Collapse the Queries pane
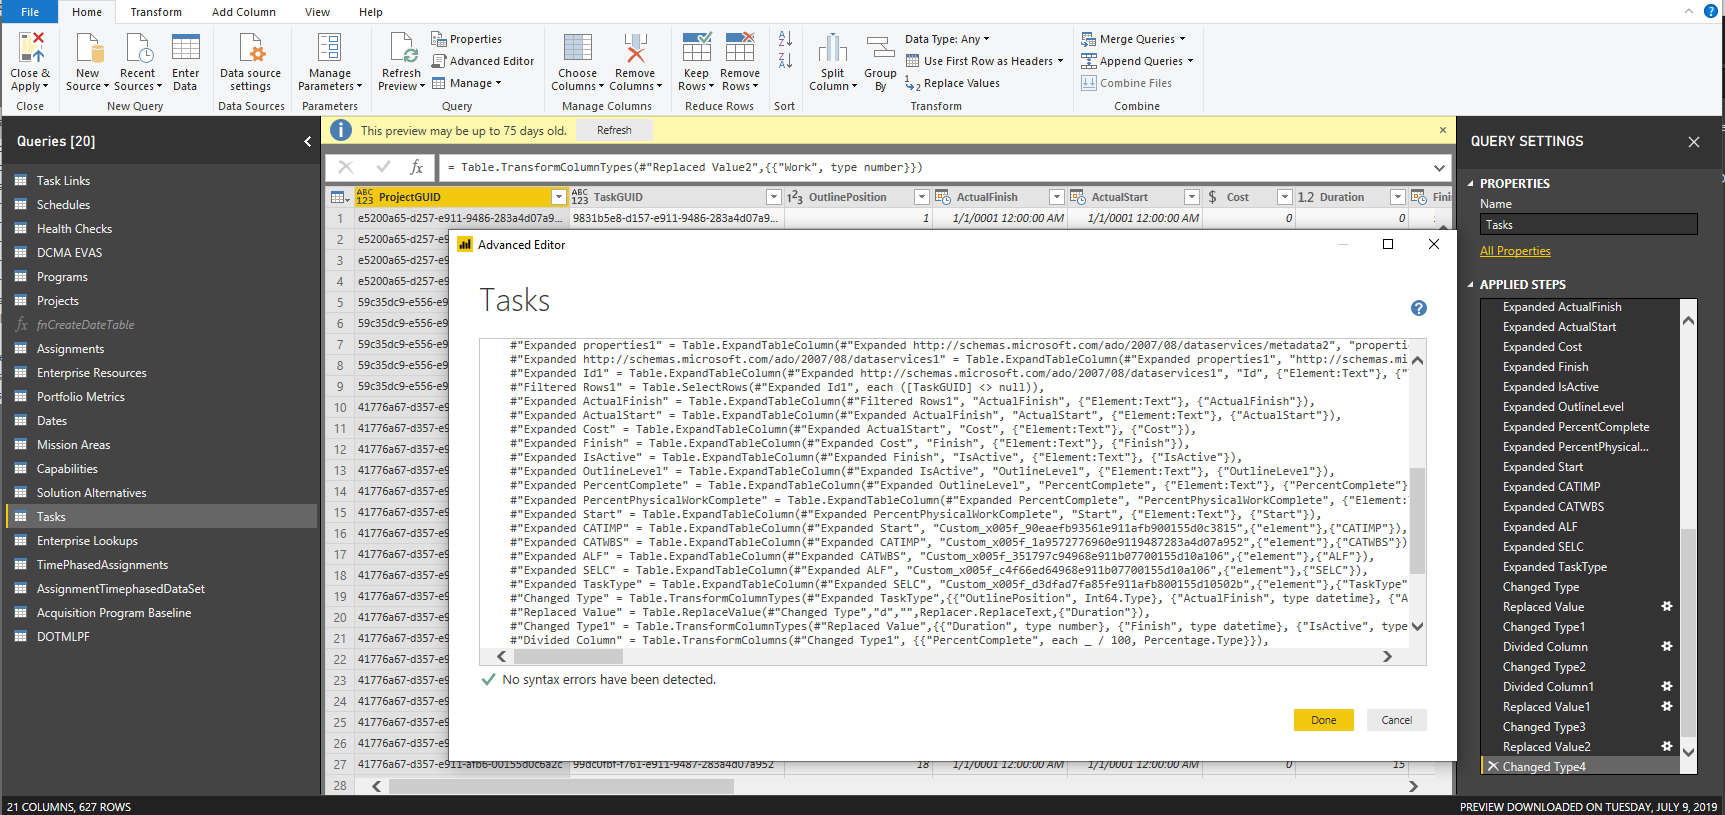Viewport: 1725px width, 815px height. point(307,142)
